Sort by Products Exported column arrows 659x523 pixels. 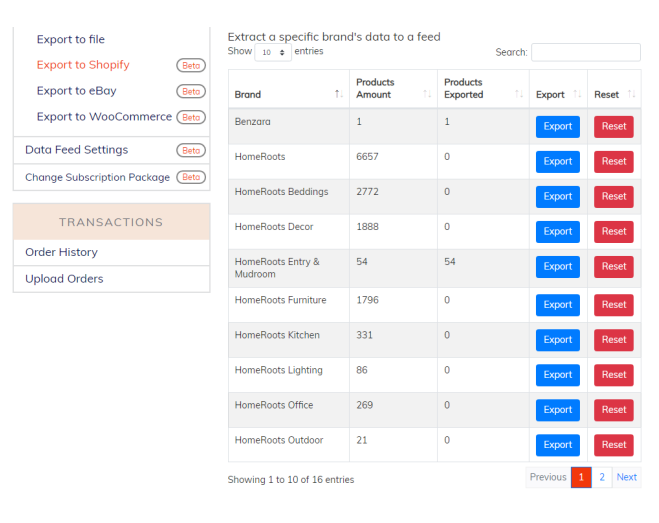pos(519,94)
